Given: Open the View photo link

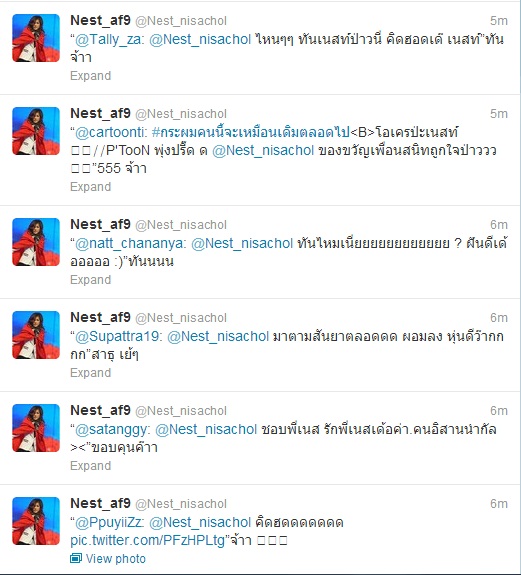Looking at the screenshot, I should click(x=115, y=558).
